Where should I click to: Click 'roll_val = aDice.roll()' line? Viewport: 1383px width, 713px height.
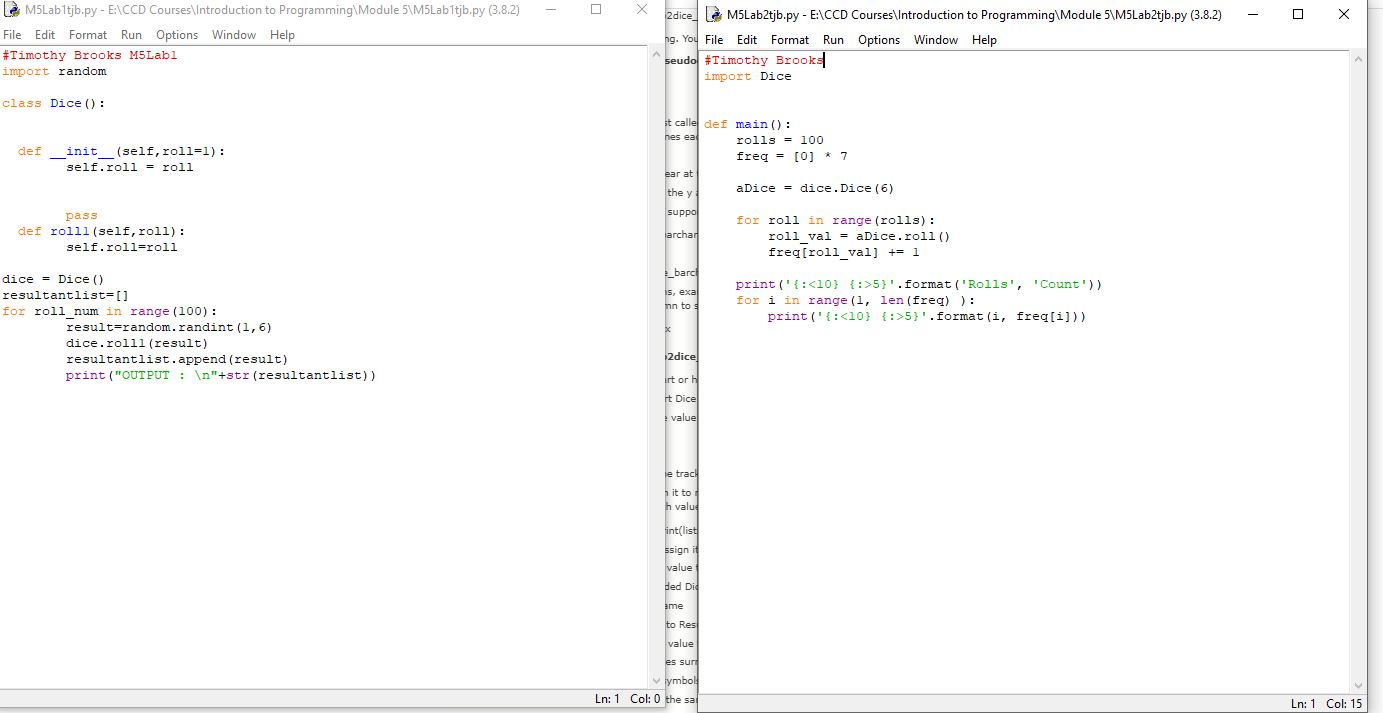[860, 236]
